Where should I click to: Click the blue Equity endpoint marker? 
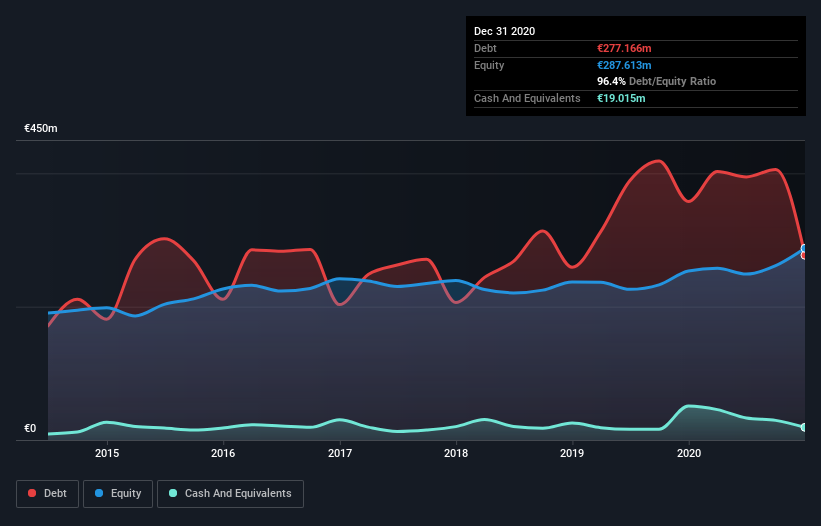click(x=804, y=249)
